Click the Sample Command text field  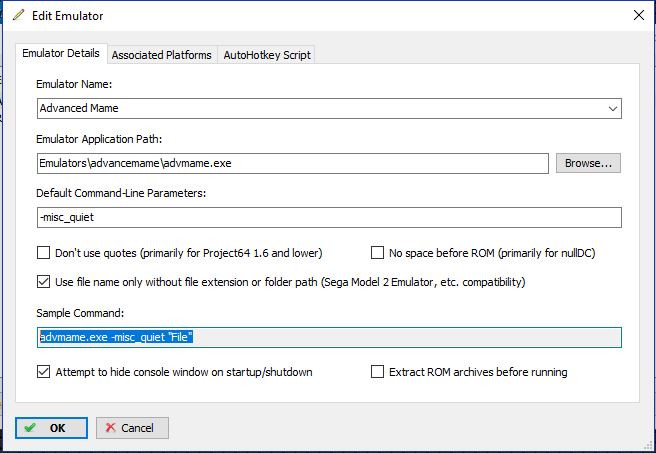coord(329,338)
